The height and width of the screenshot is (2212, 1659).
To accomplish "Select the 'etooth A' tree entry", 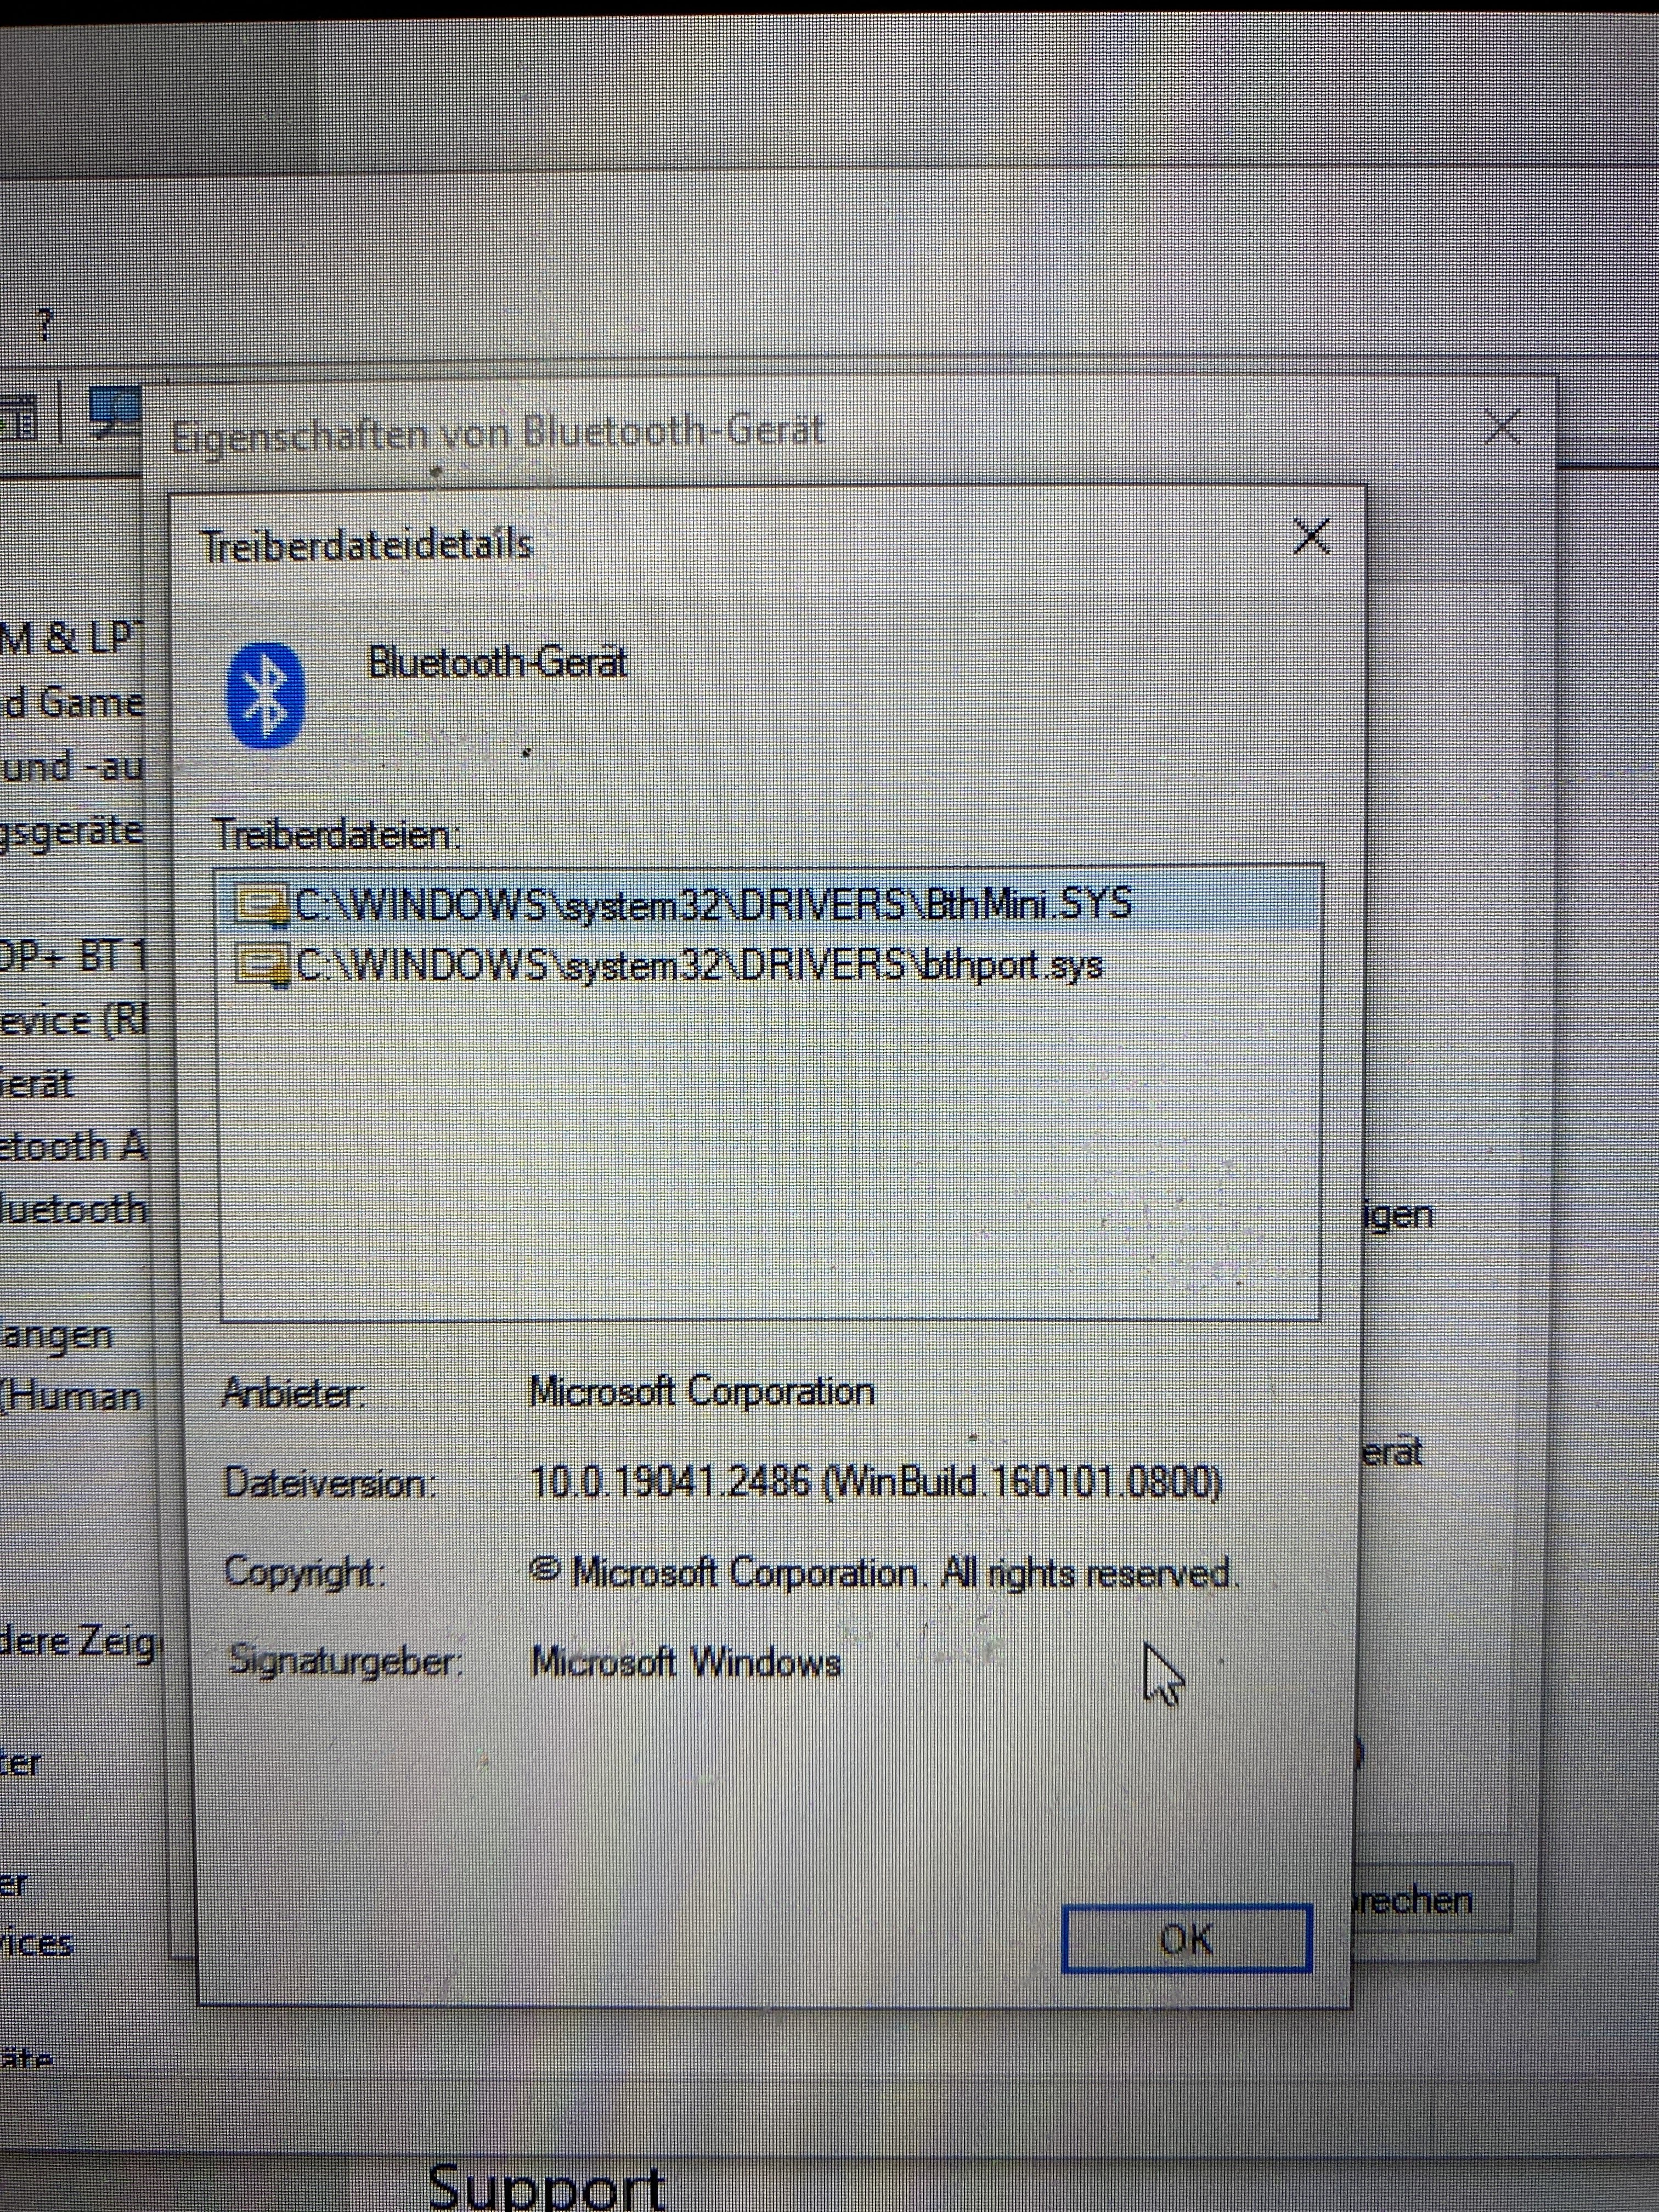I will tap(72, 1146).
